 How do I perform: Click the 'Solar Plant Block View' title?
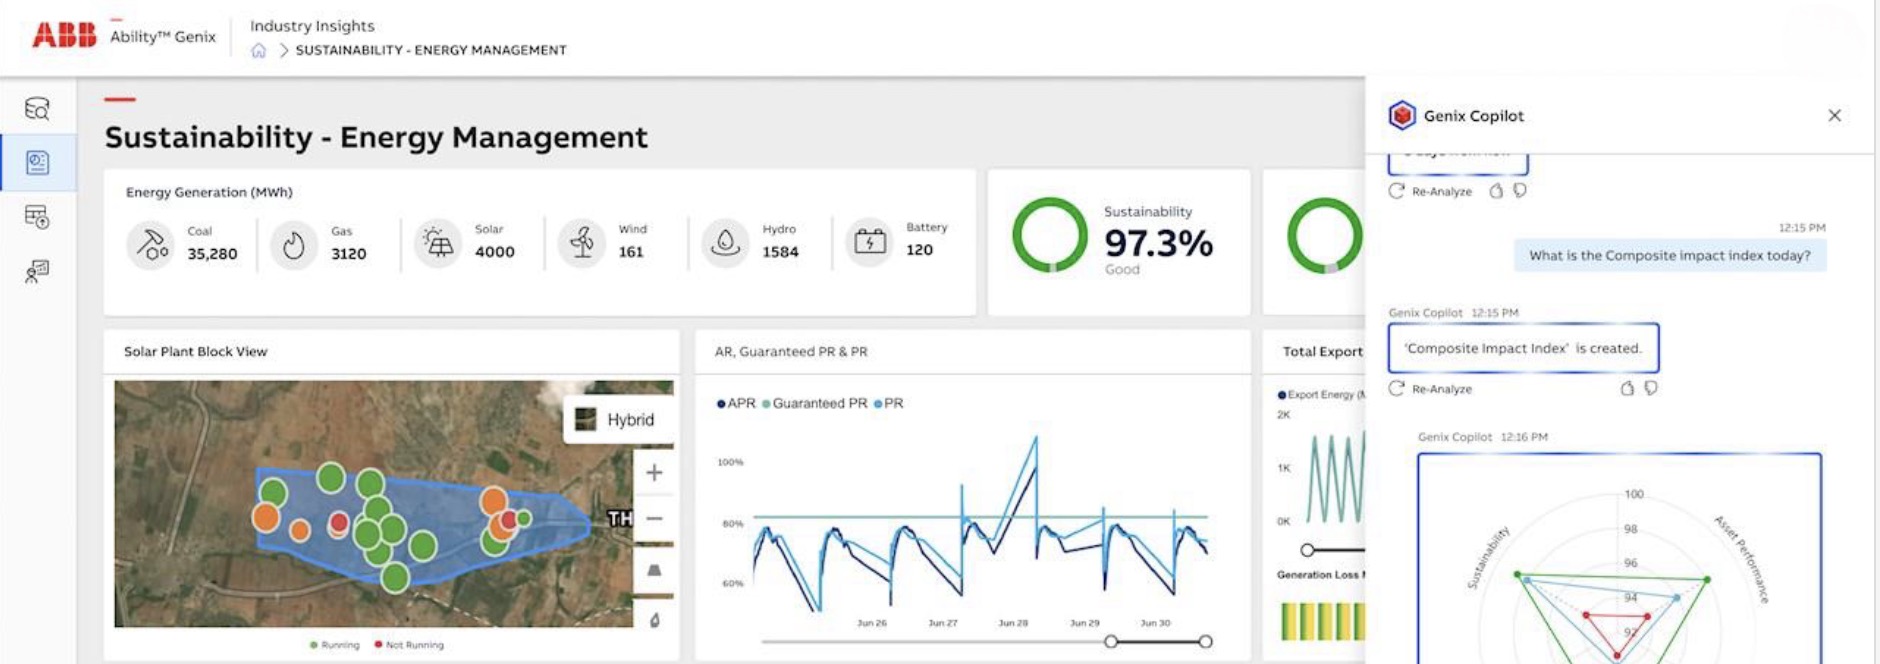tap(196, 351)
